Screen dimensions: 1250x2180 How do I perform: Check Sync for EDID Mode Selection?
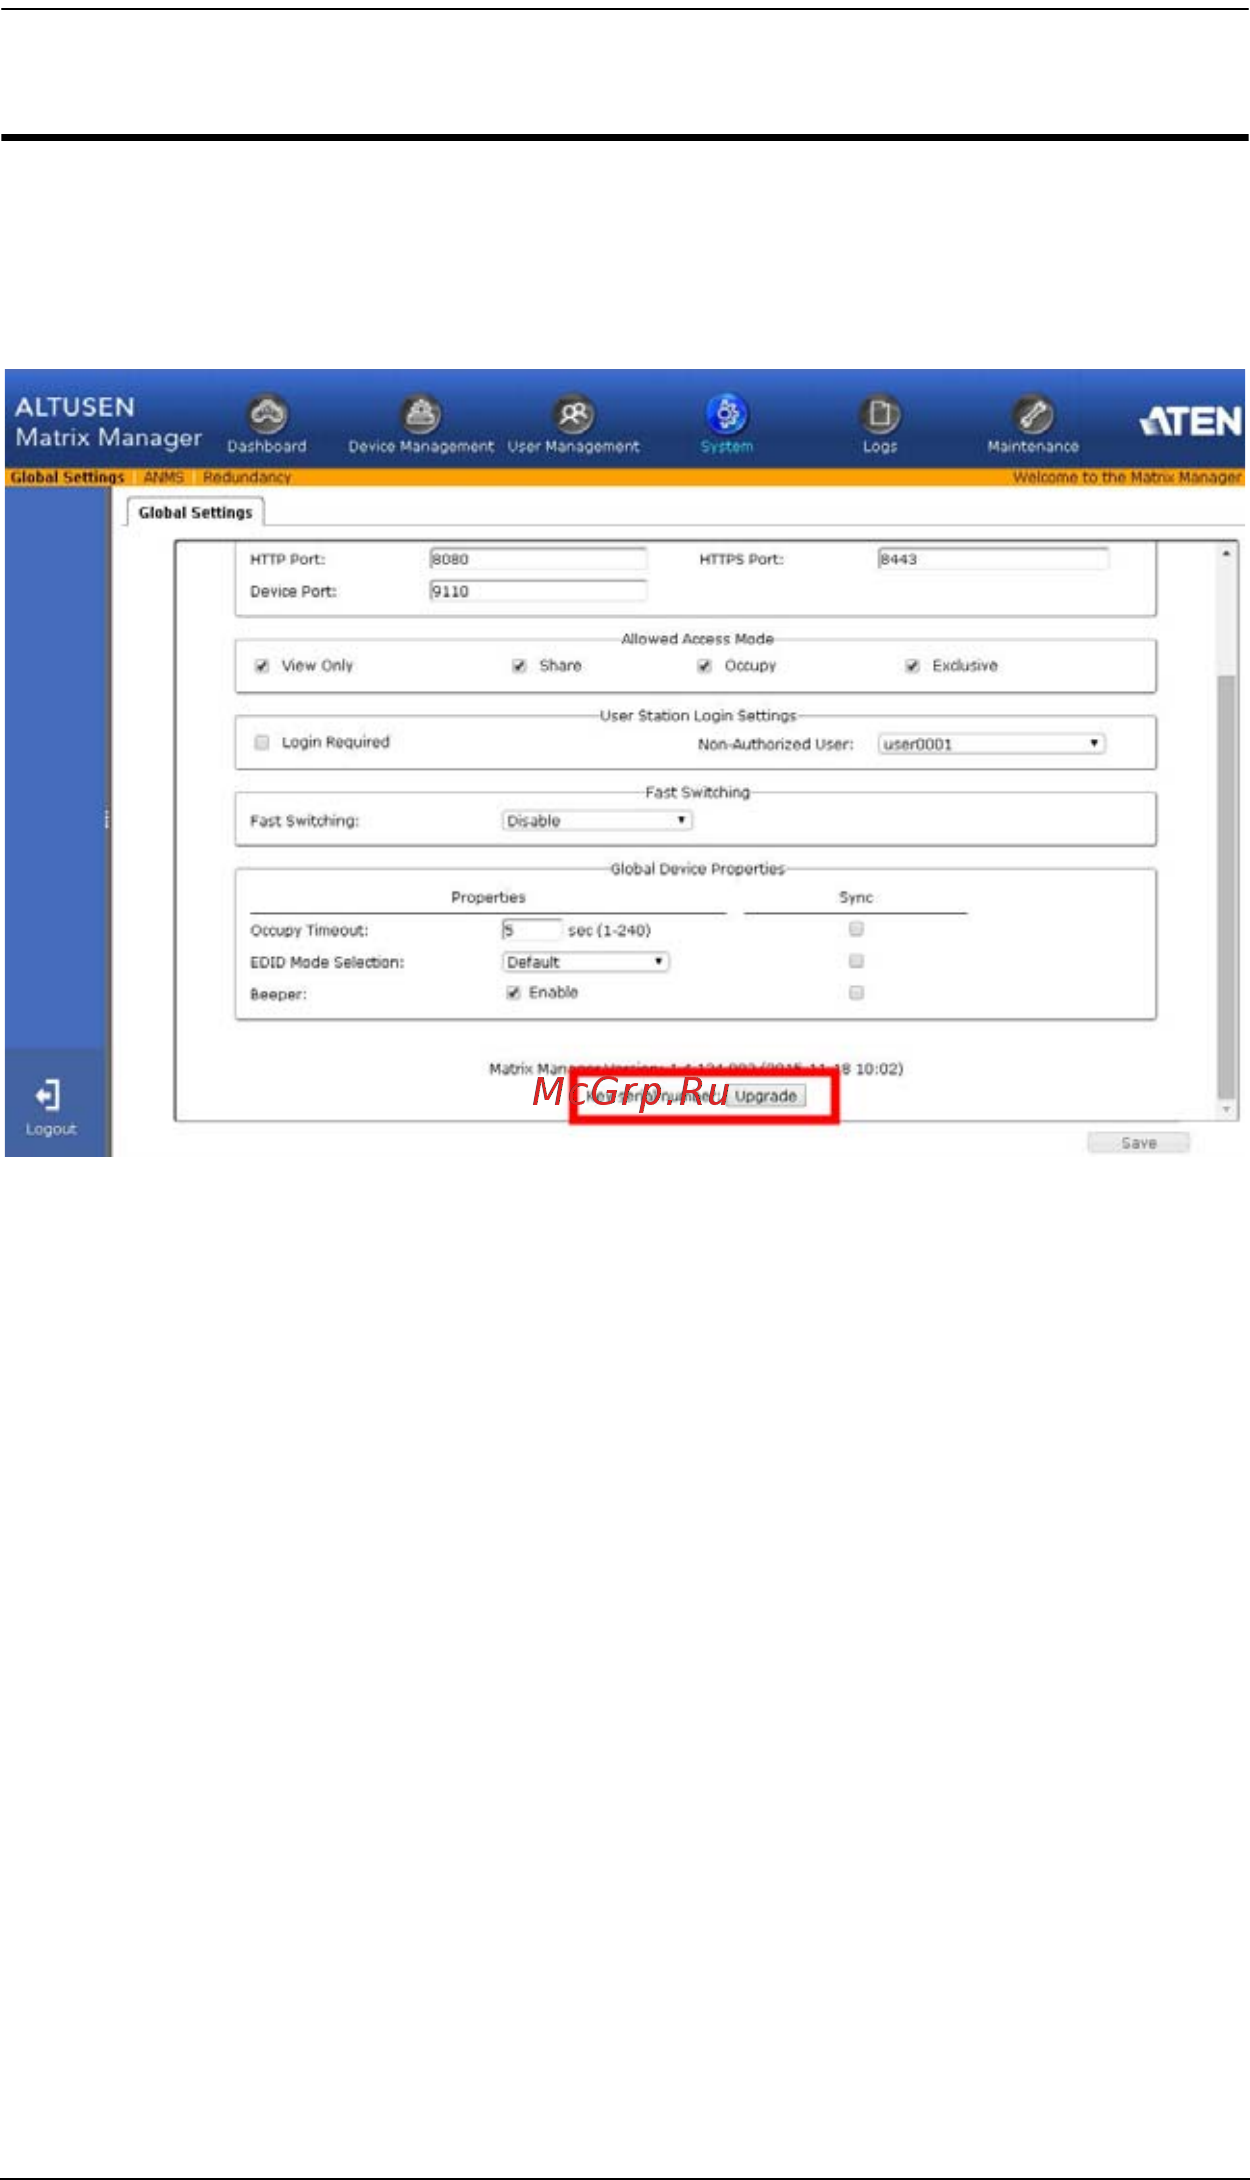click(x=856, y=961)
